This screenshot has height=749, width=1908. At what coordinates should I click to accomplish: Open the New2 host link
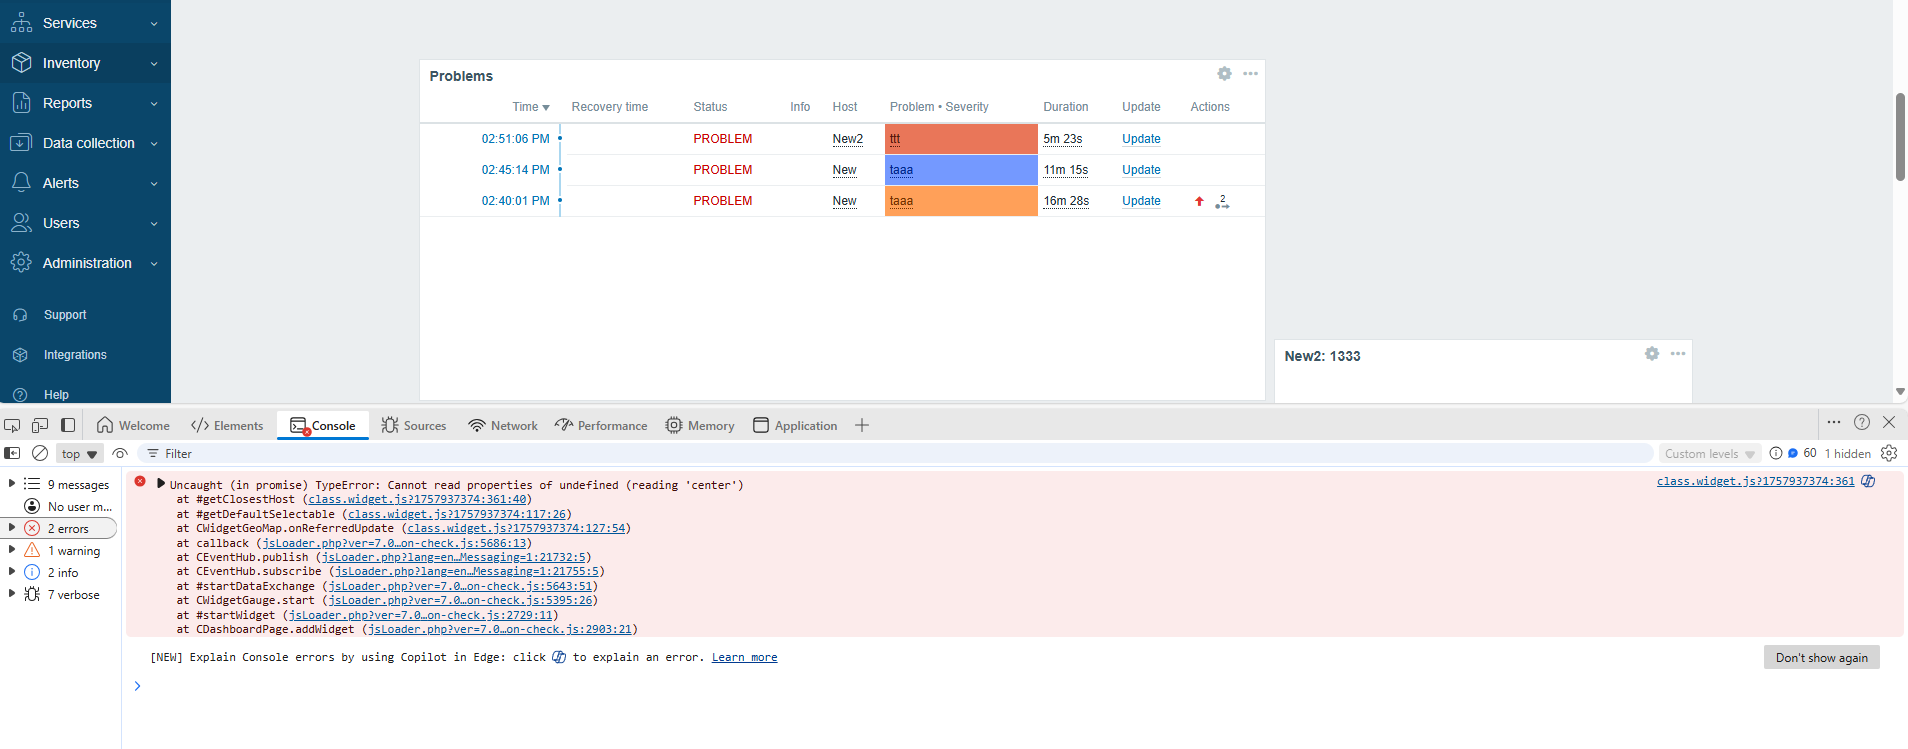[x=847, y=139]
